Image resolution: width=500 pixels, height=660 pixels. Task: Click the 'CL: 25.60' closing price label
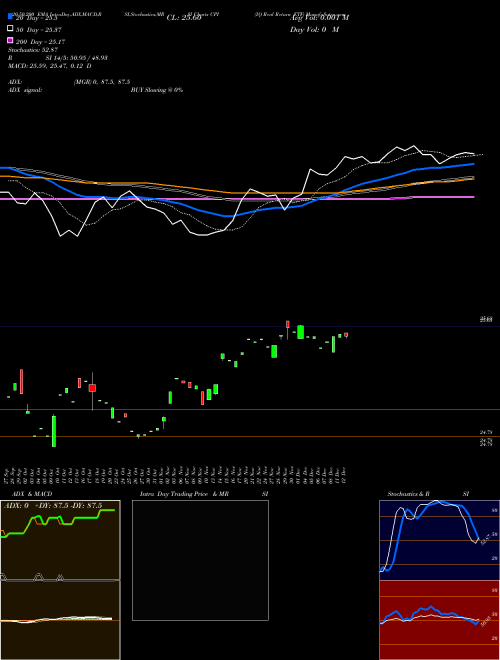[184, 18]
